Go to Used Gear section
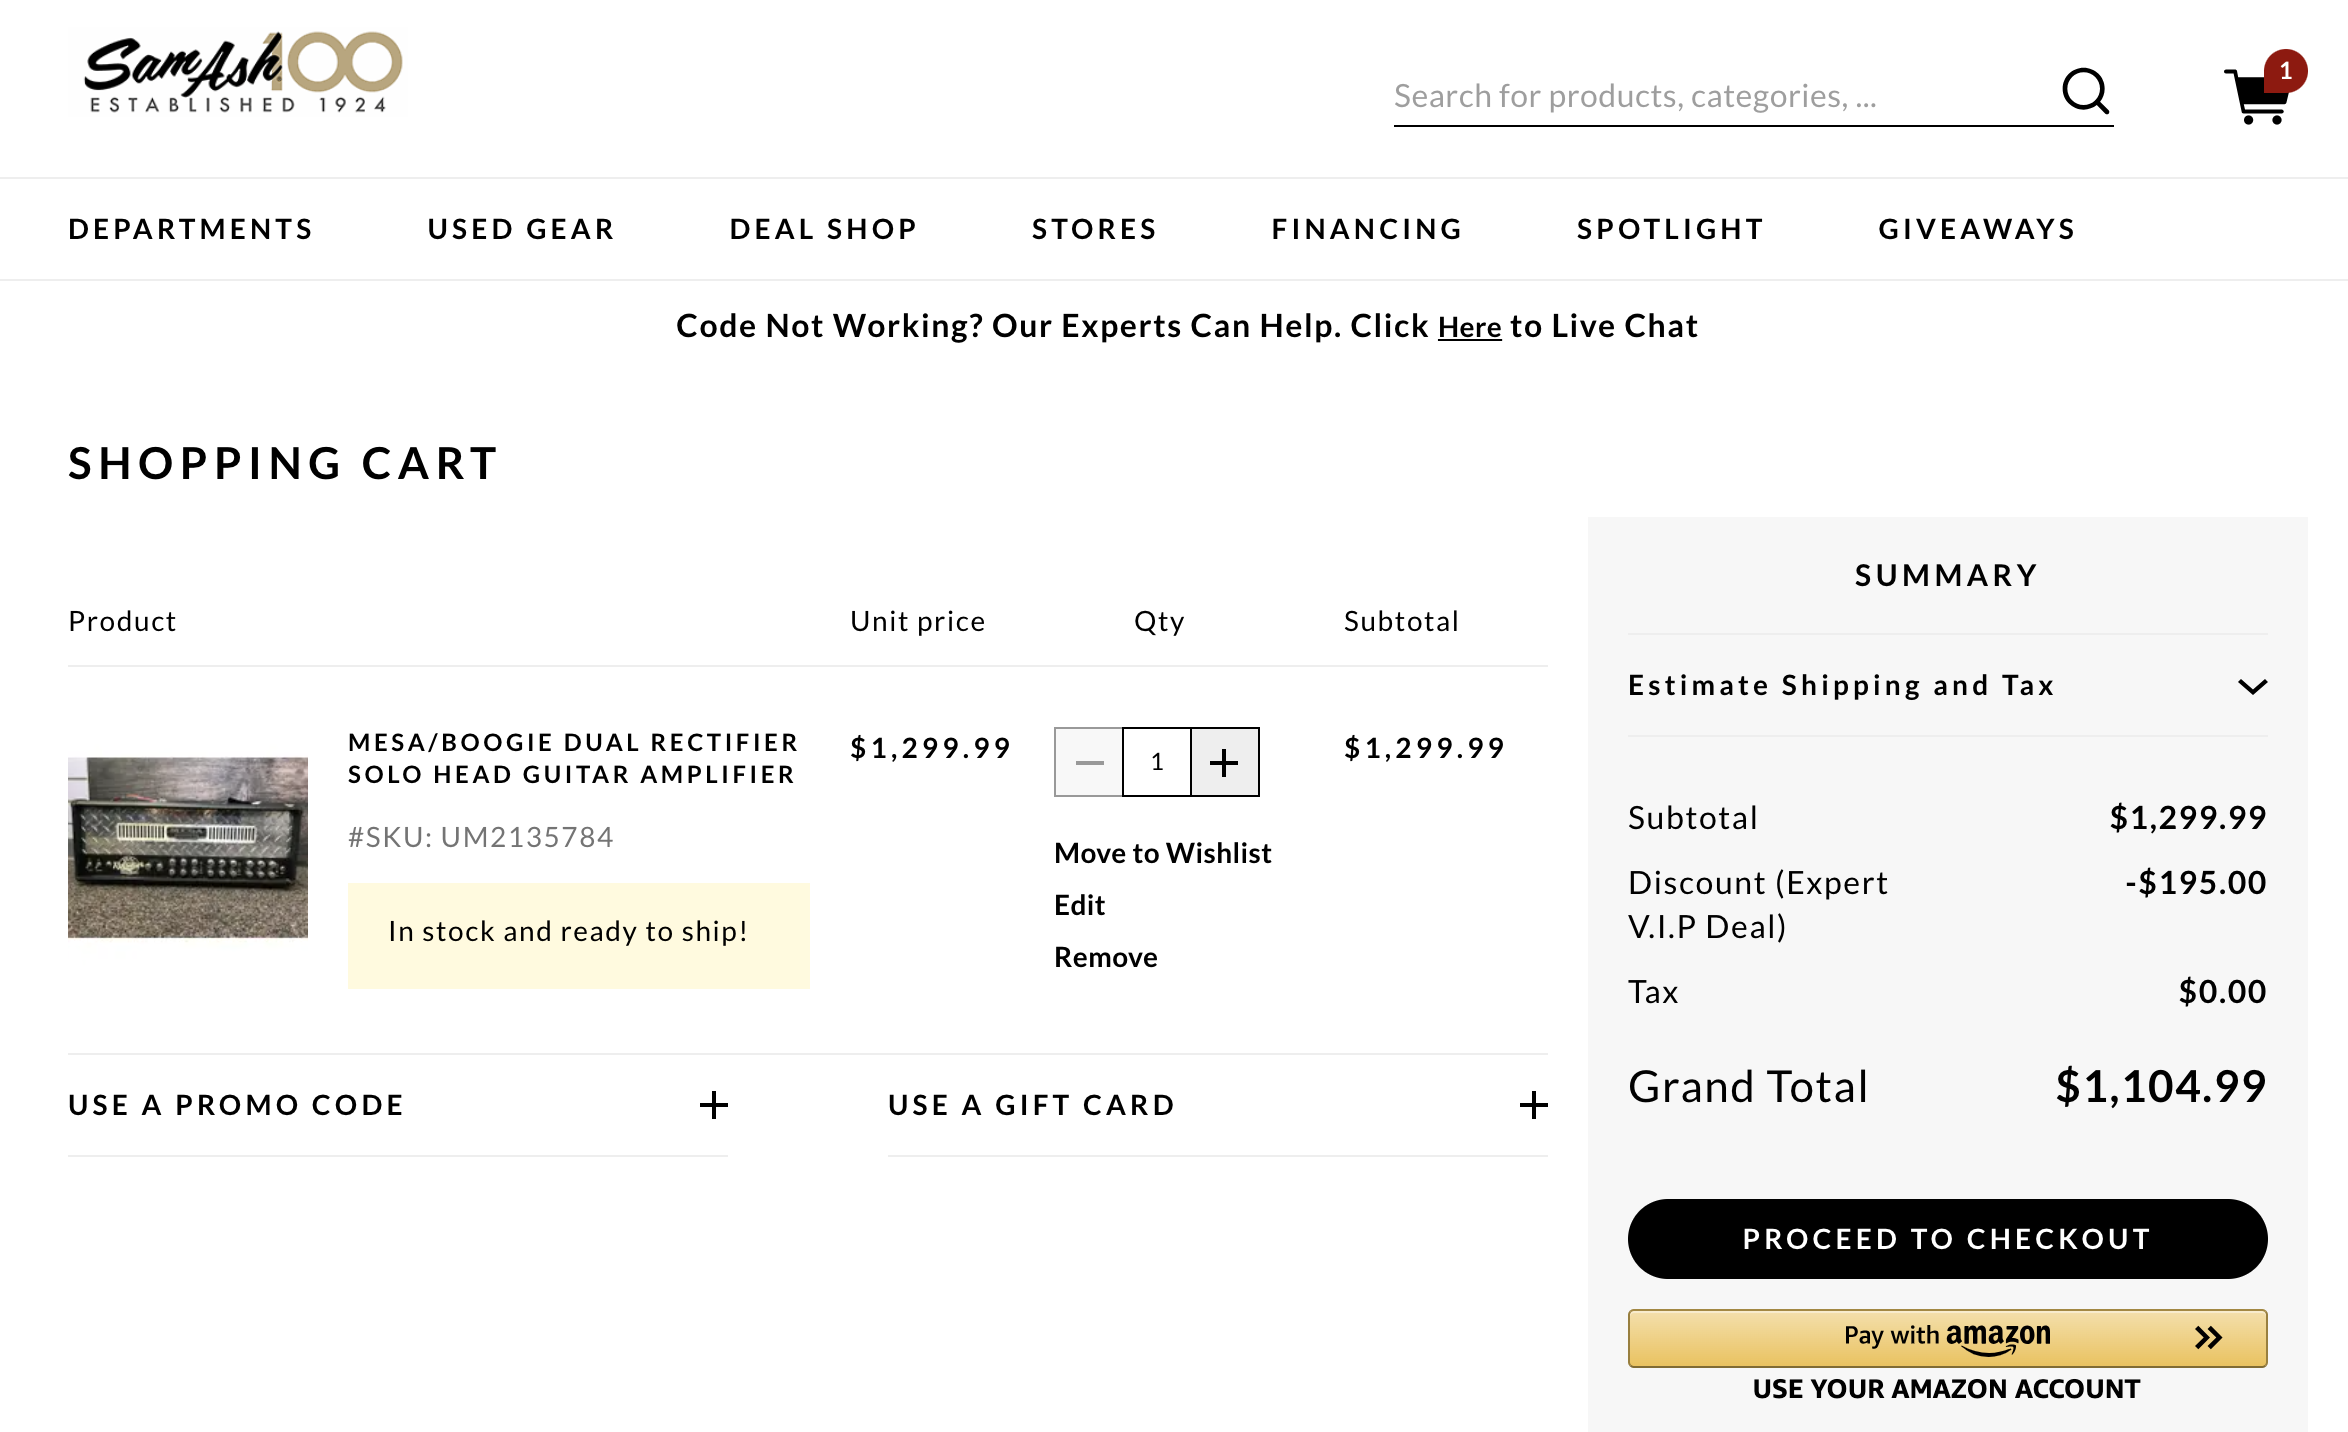2348x1432 pixels. (521, 229)
